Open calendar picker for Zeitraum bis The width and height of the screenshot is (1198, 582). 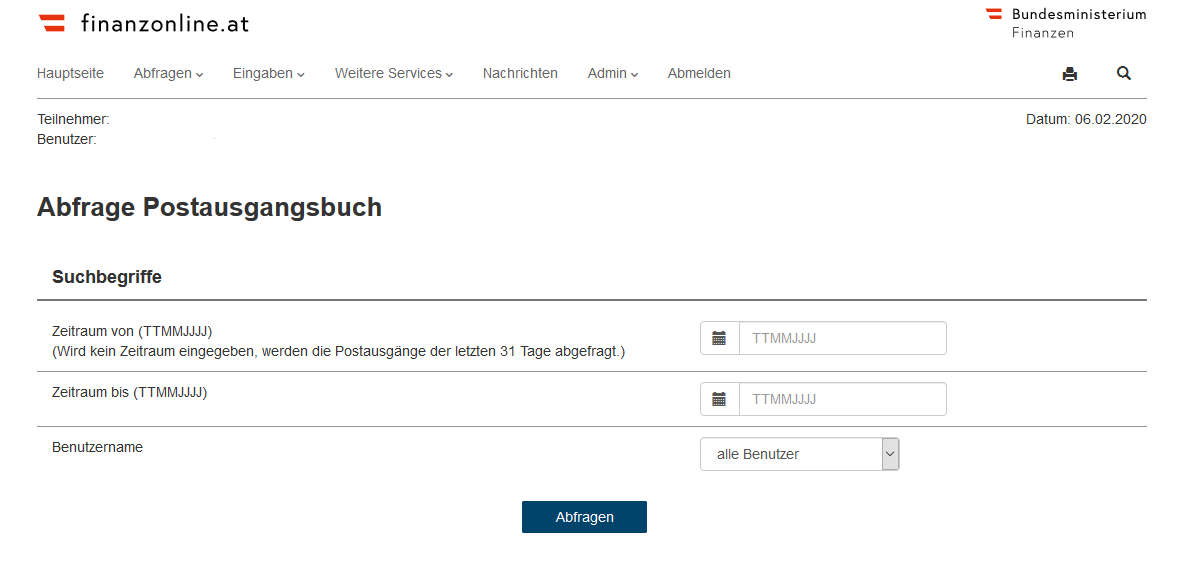pos(719,399)
